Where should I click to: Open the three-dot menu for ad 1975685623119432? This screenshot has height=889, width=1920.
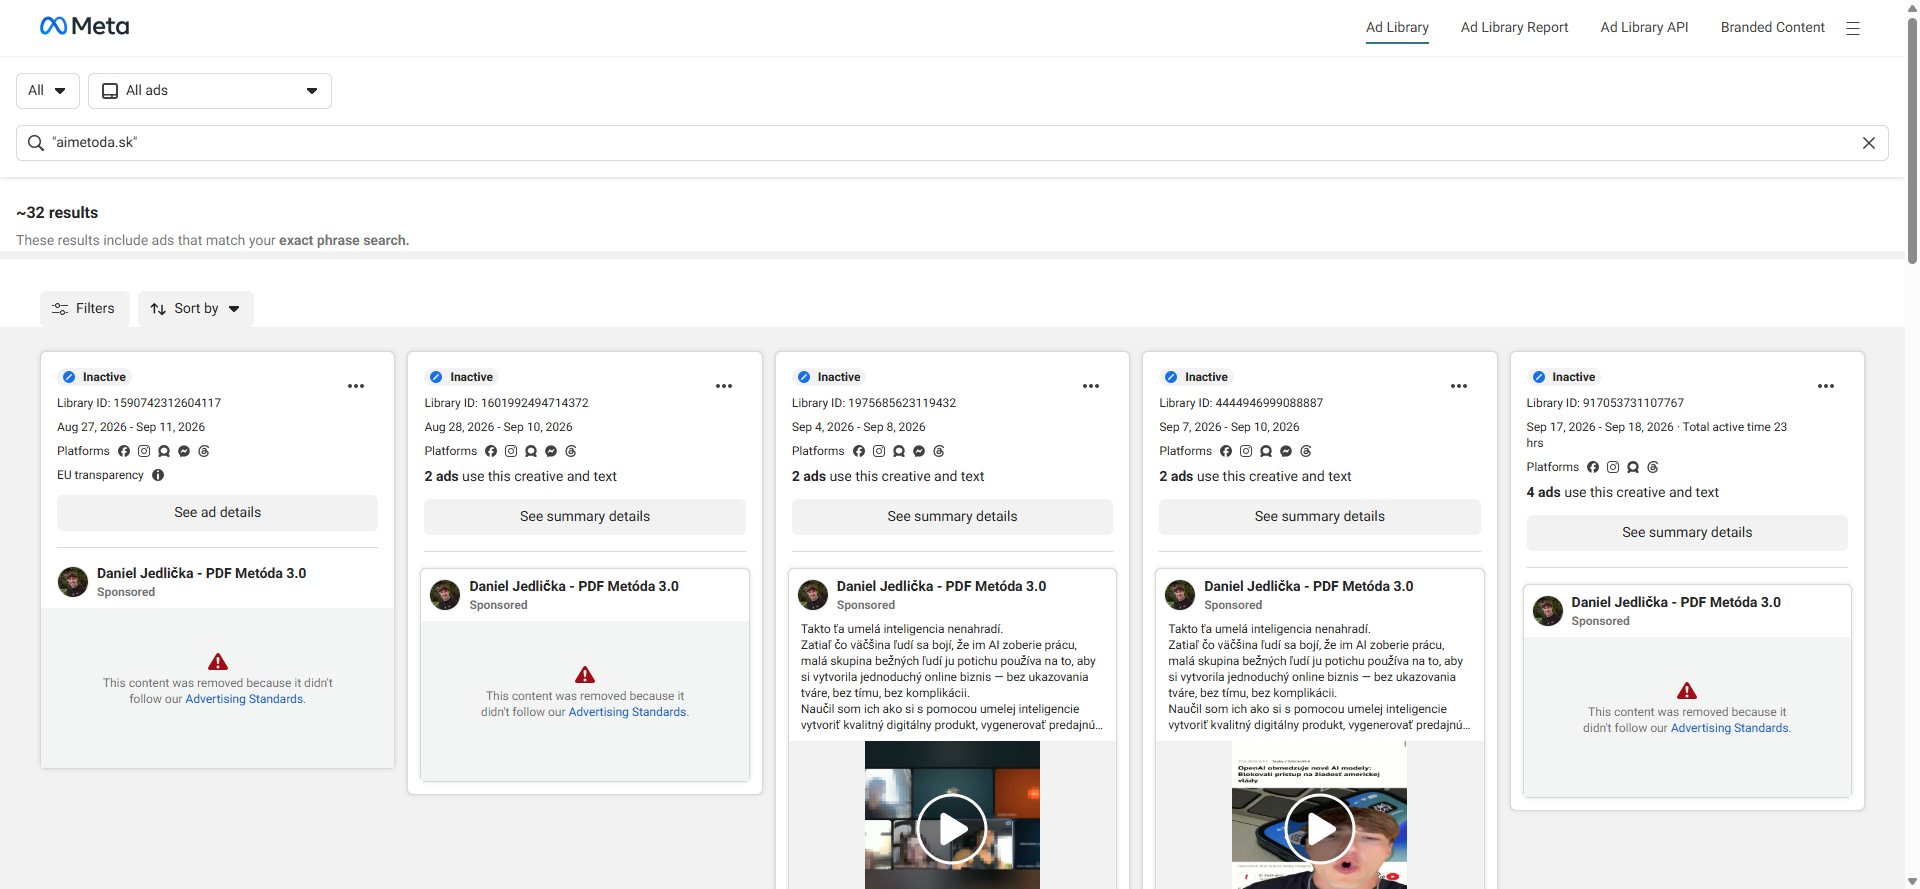coord(1091,386)
